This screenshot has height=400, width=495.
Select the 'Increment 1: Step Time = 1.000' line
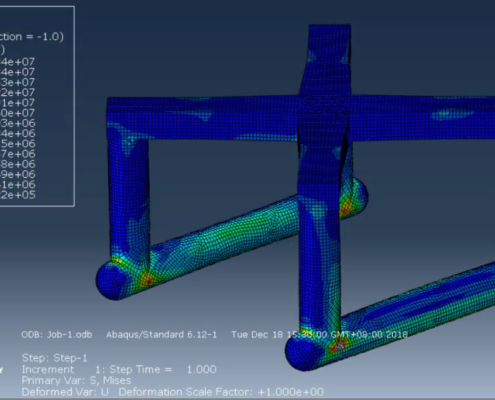click(119, 369)
